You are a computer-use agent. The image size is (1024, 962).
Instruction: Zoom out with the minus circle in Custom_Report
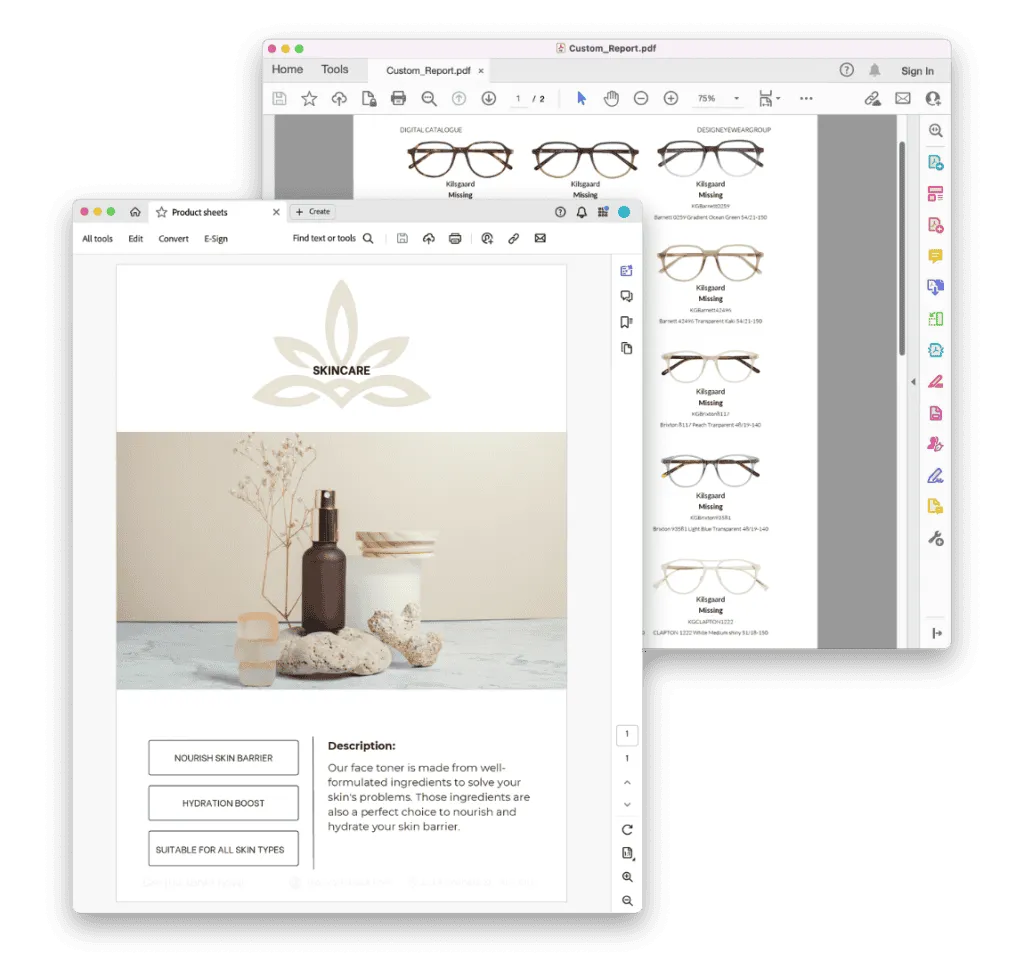point(641,99)
